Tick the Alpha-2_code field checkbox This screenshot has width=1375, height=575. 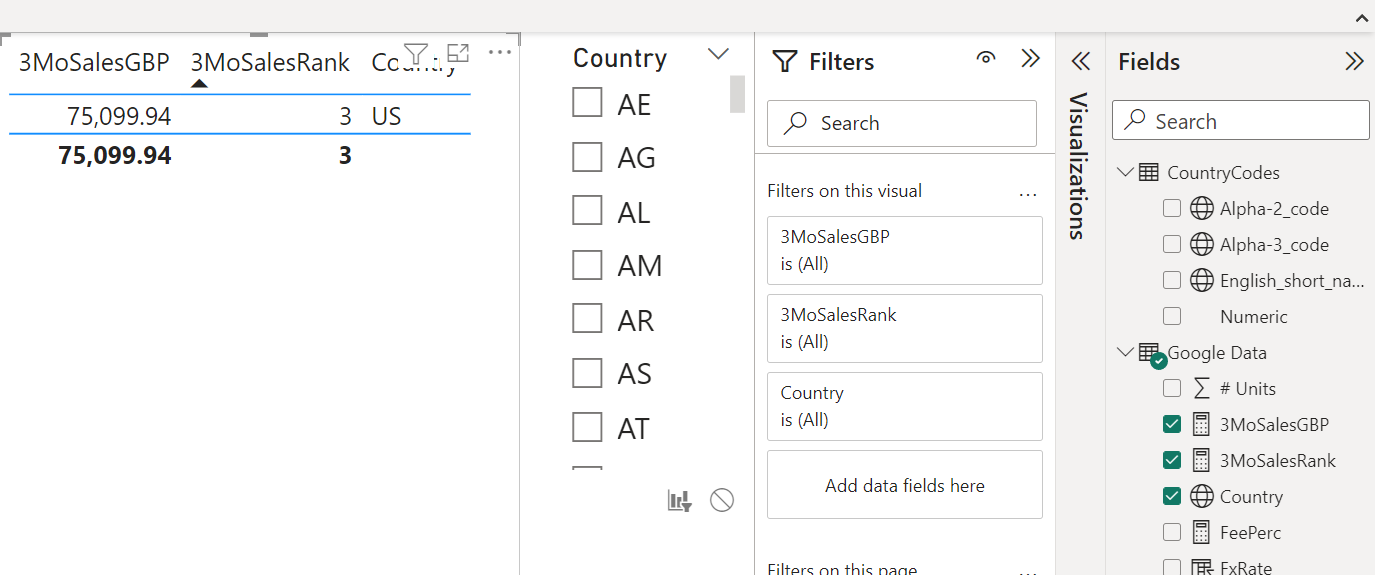(1172, 208)
